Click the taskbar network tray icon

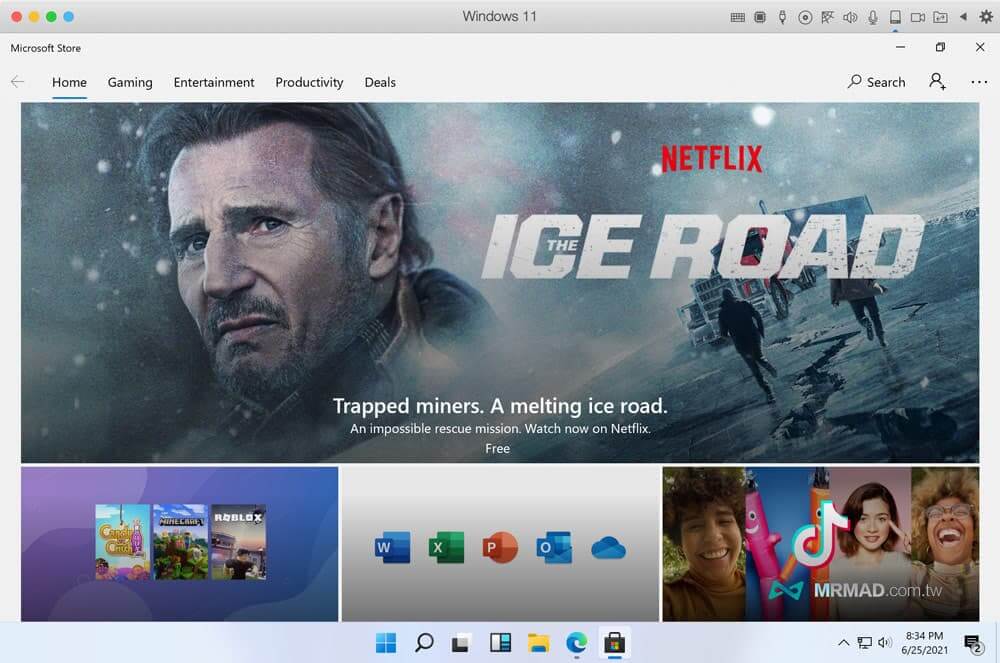click(864, 643)
